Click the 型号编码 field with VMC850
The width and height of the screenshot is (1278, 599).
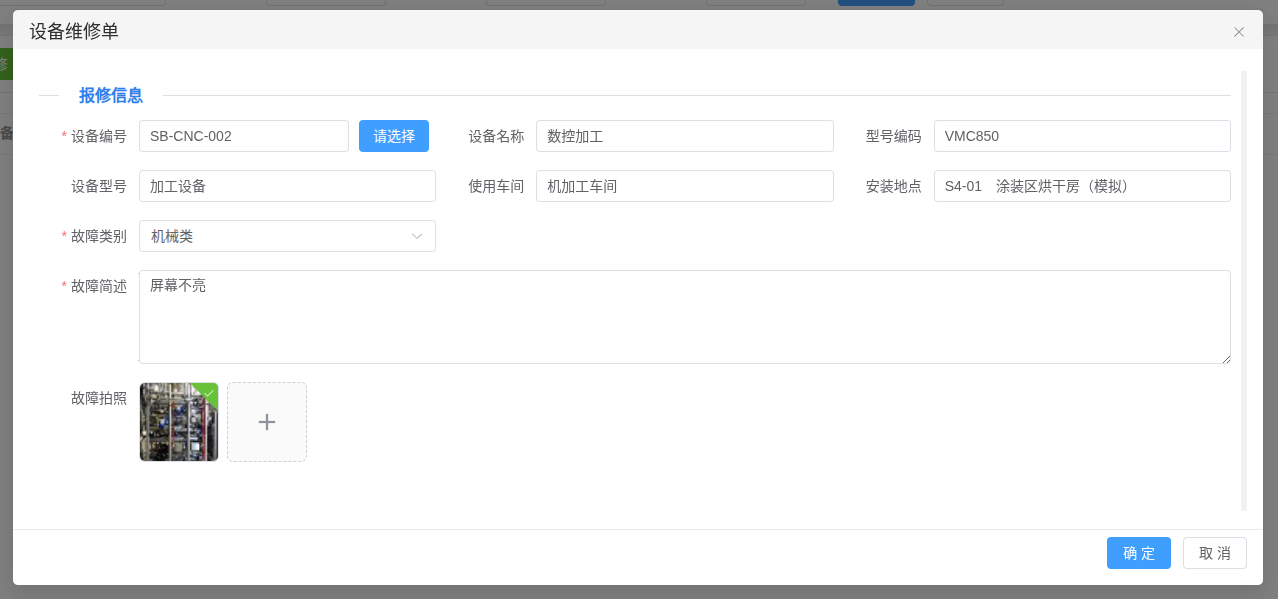point(1082,136)
